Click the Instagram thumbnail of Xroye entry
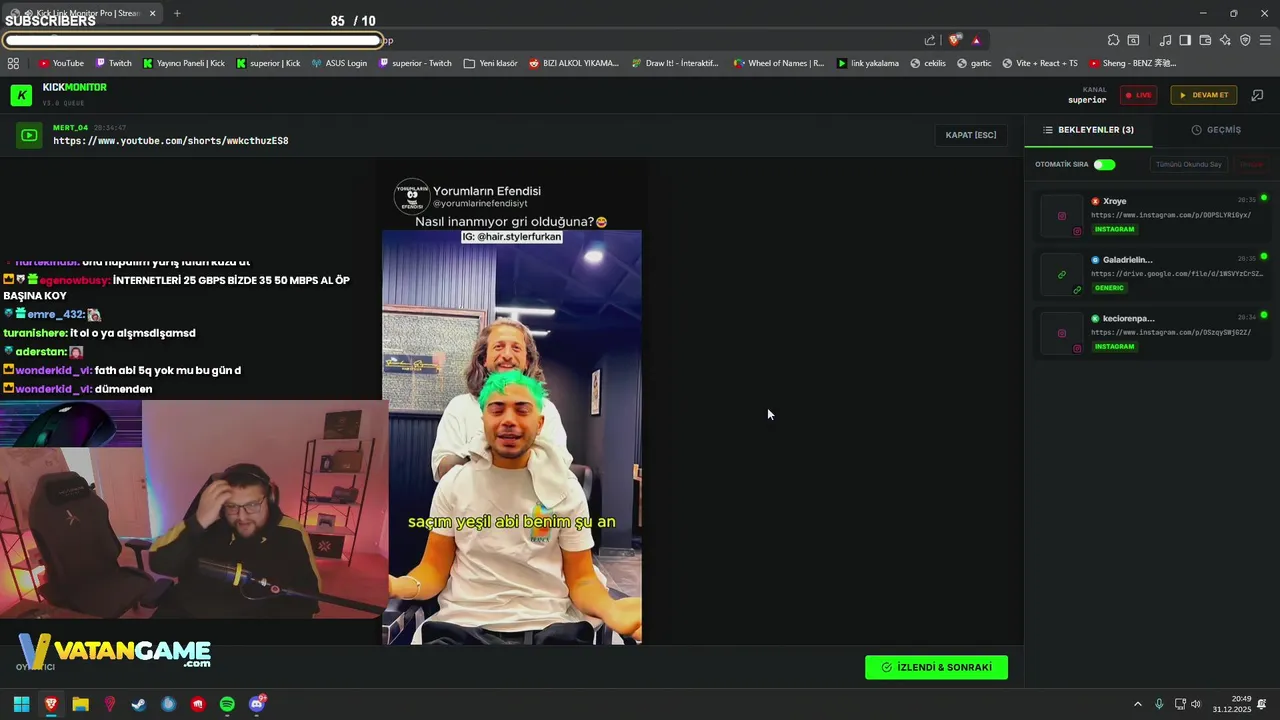This screenshot has width=1280, height=720. coord(1062,216)
